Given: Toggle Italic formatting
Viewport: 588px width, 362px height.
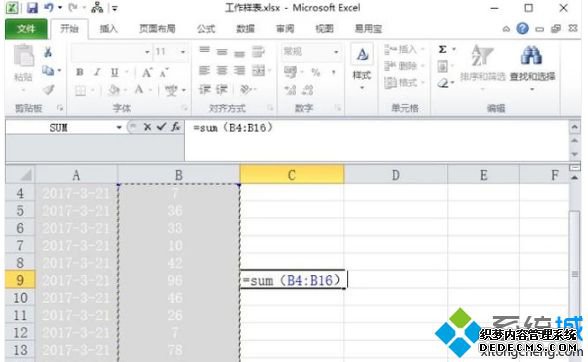Looking at the screenshot, I should 97,72.
